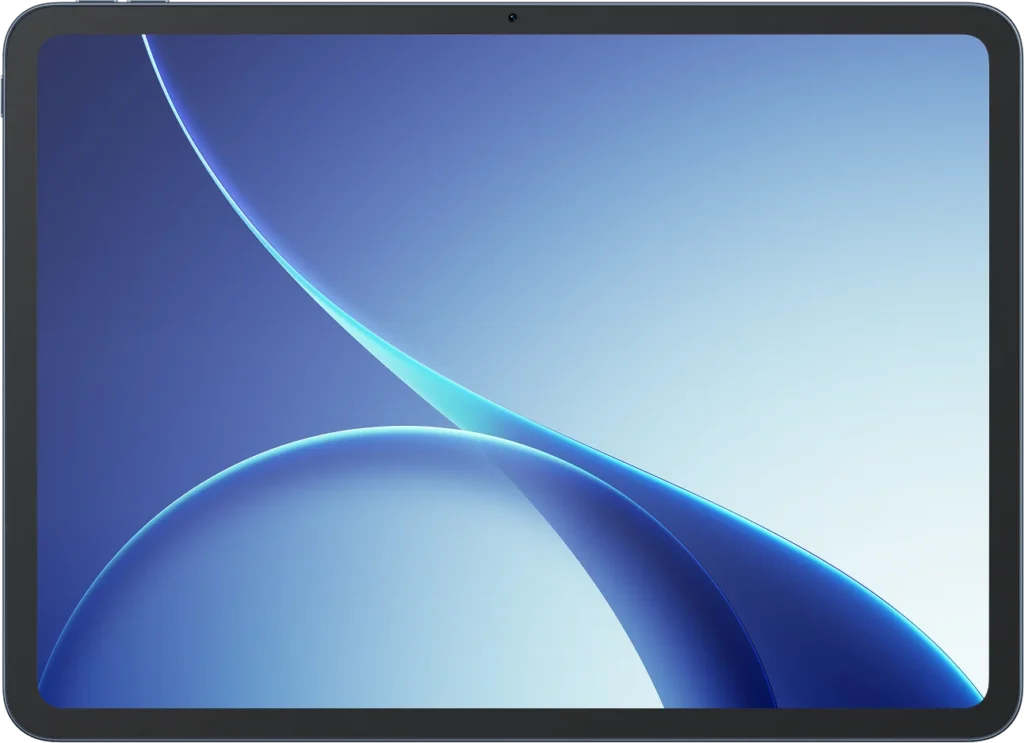Viewport: 1024px width, 743px height.
Task: Tap the black bezel on the right of the screen
Action: [1004, 372]
